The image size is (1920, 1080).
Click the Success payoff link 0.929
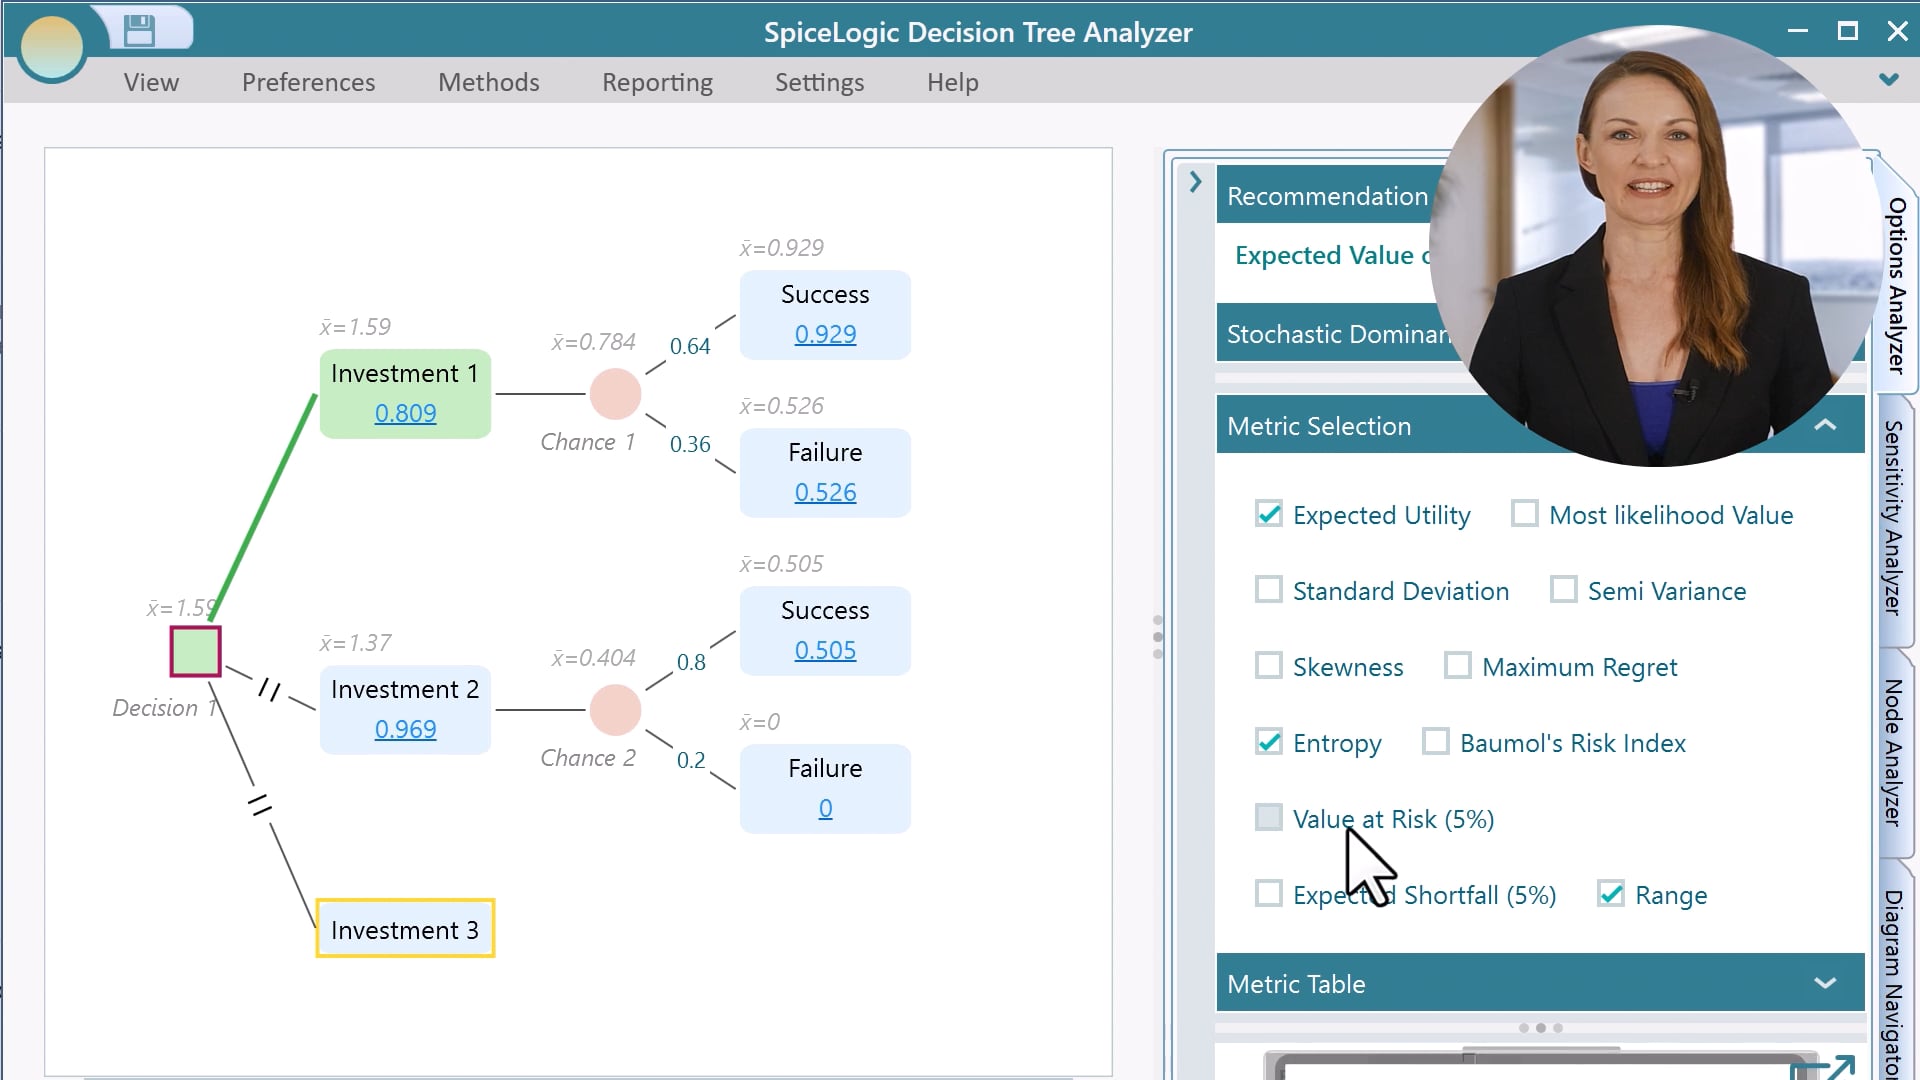coord(825,334)
